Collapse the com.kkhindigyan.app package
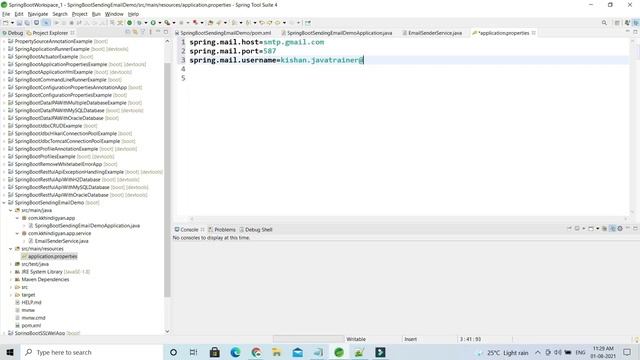 point(18,218)
